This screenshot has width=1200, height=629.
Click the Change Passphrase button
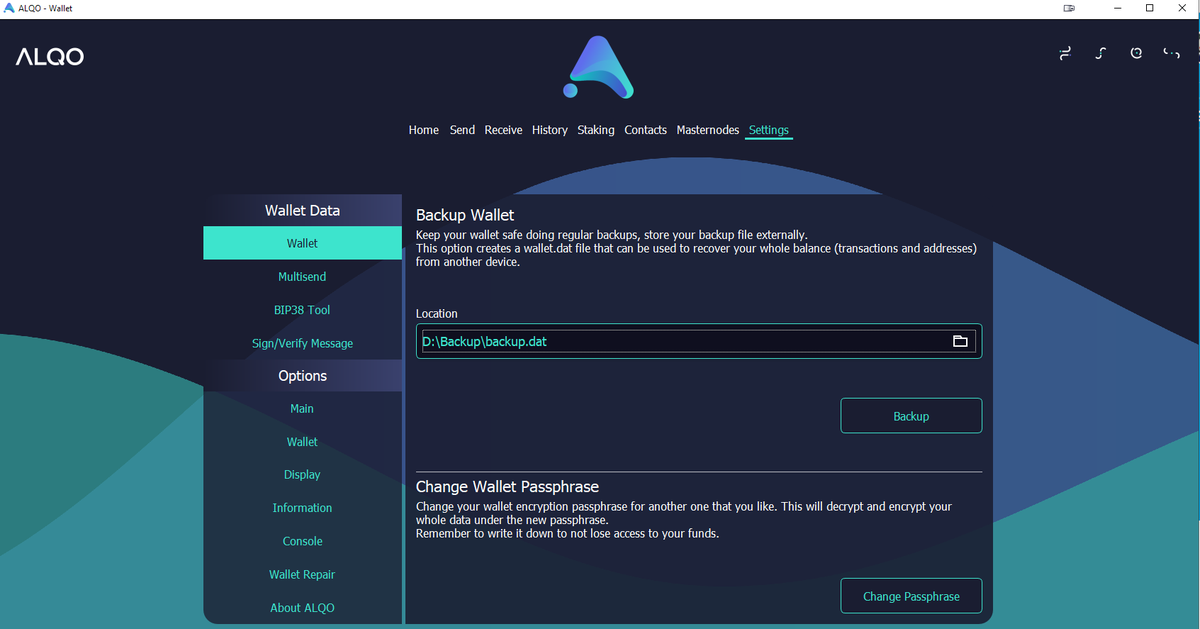click(911, 596)
